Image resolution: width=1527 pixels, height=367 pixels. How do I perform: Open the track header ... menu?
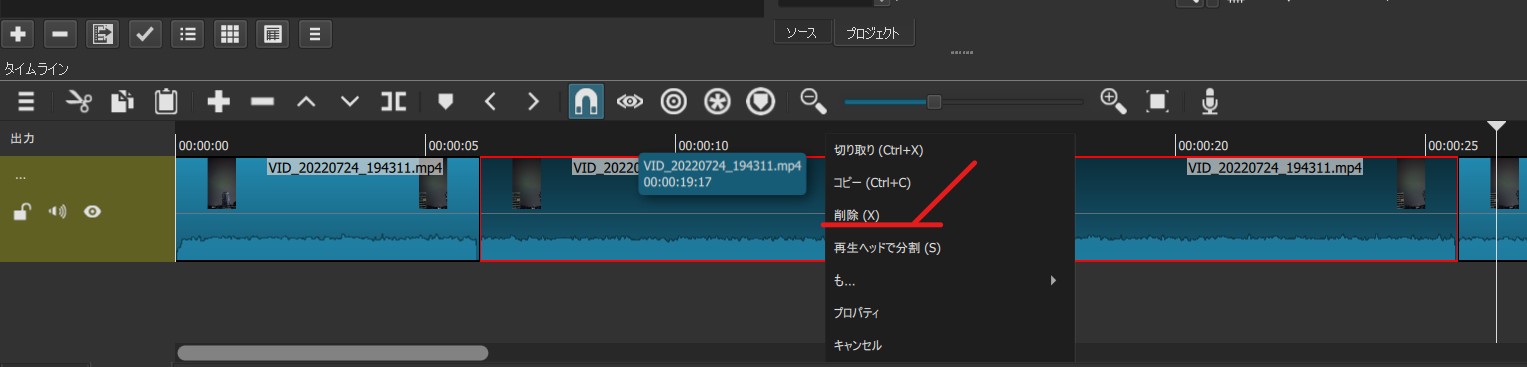click(21, 177)
